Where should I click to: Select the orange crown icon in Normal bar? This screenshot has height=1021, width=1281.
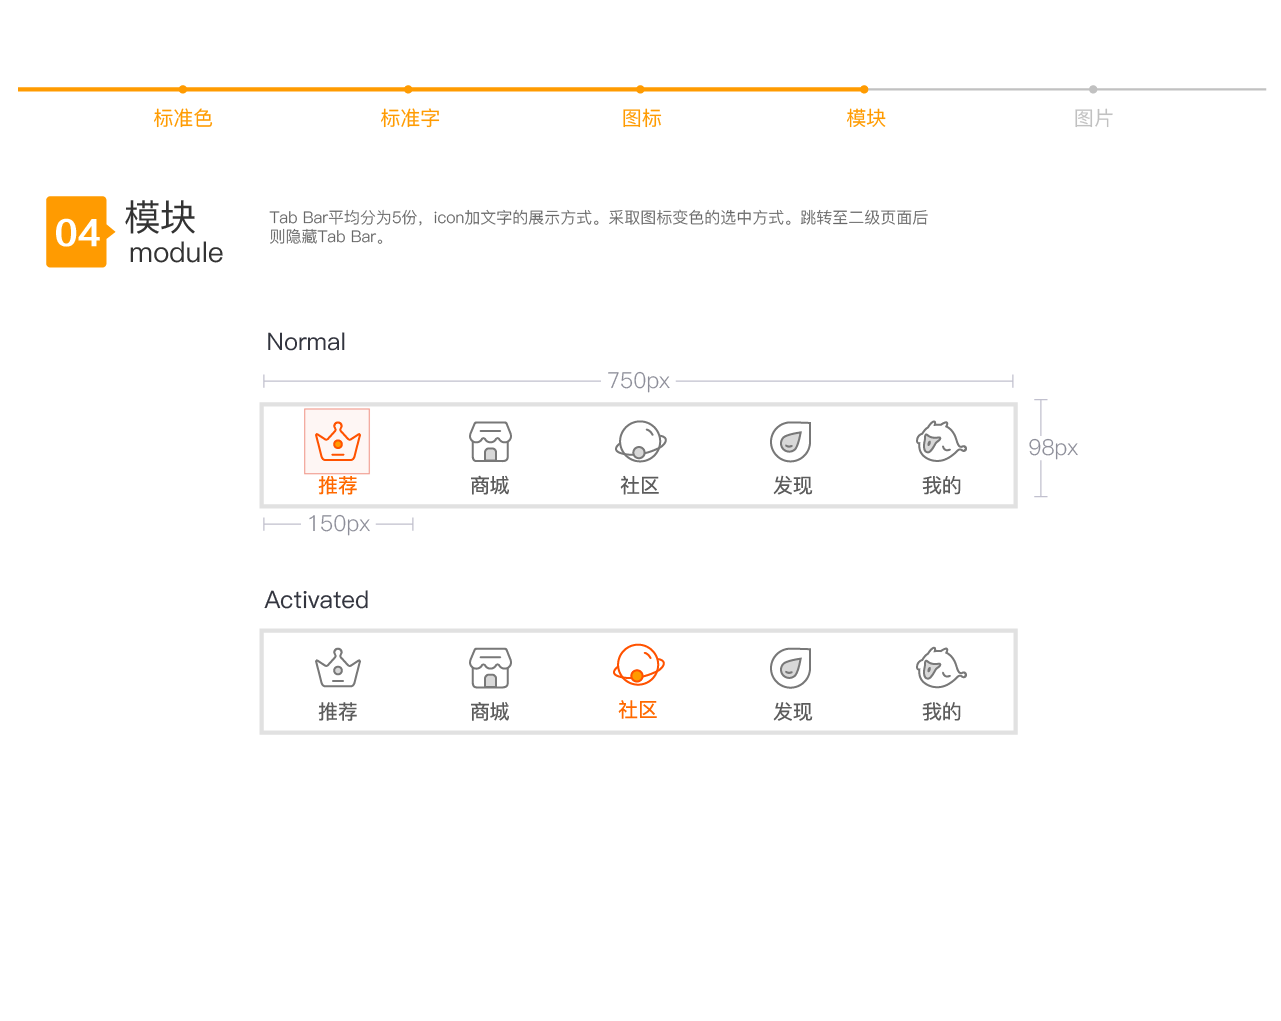[338, 441]
